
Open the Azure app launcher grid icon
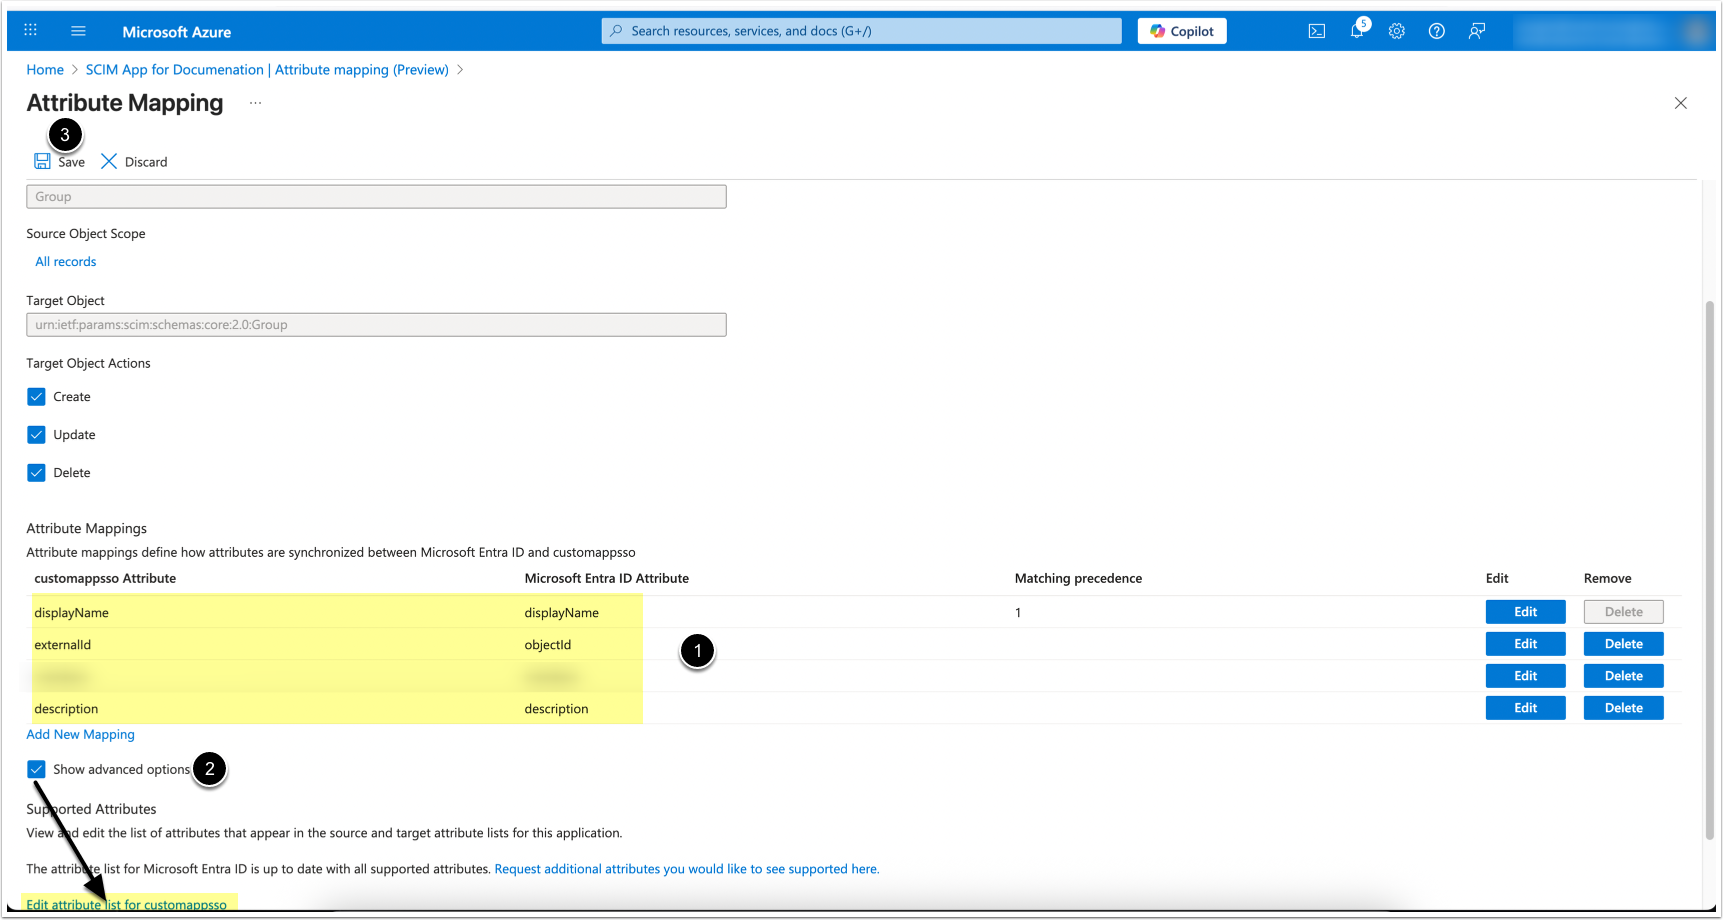tap(31, 30)
